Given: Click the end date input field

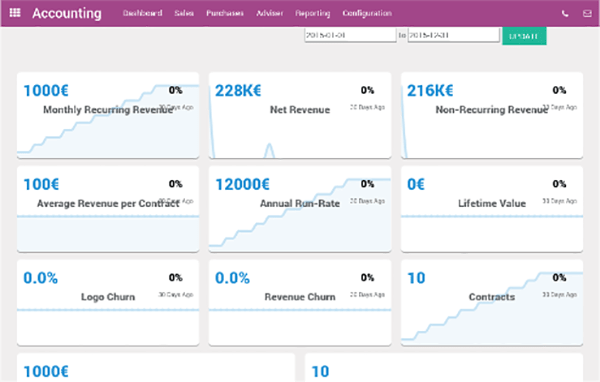Looking at the screenshot, I should (453, 35).
